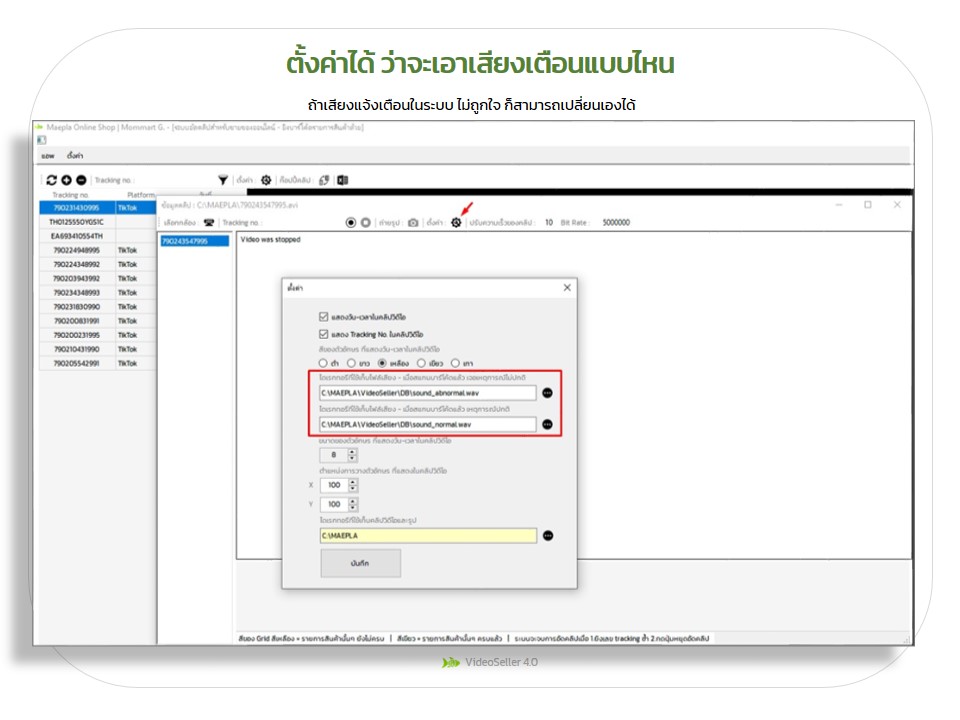Click the camera snapshot icon
960x720 pixels.
pyautogui.click(x=413, y=223)
